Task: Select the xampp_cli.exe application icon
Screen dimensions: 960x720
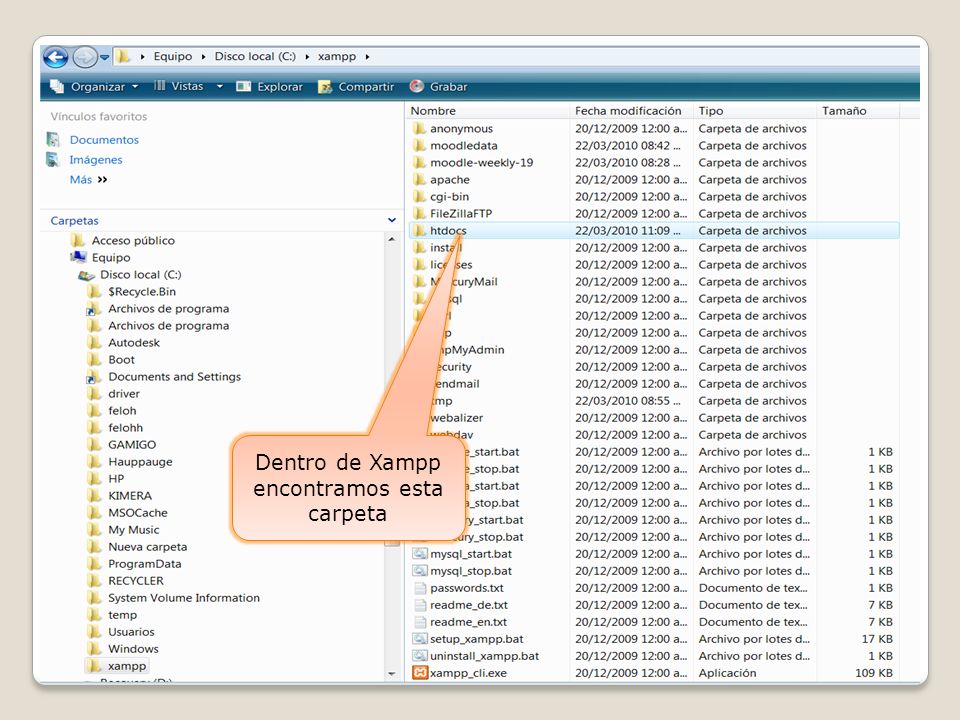Action: 419,673
